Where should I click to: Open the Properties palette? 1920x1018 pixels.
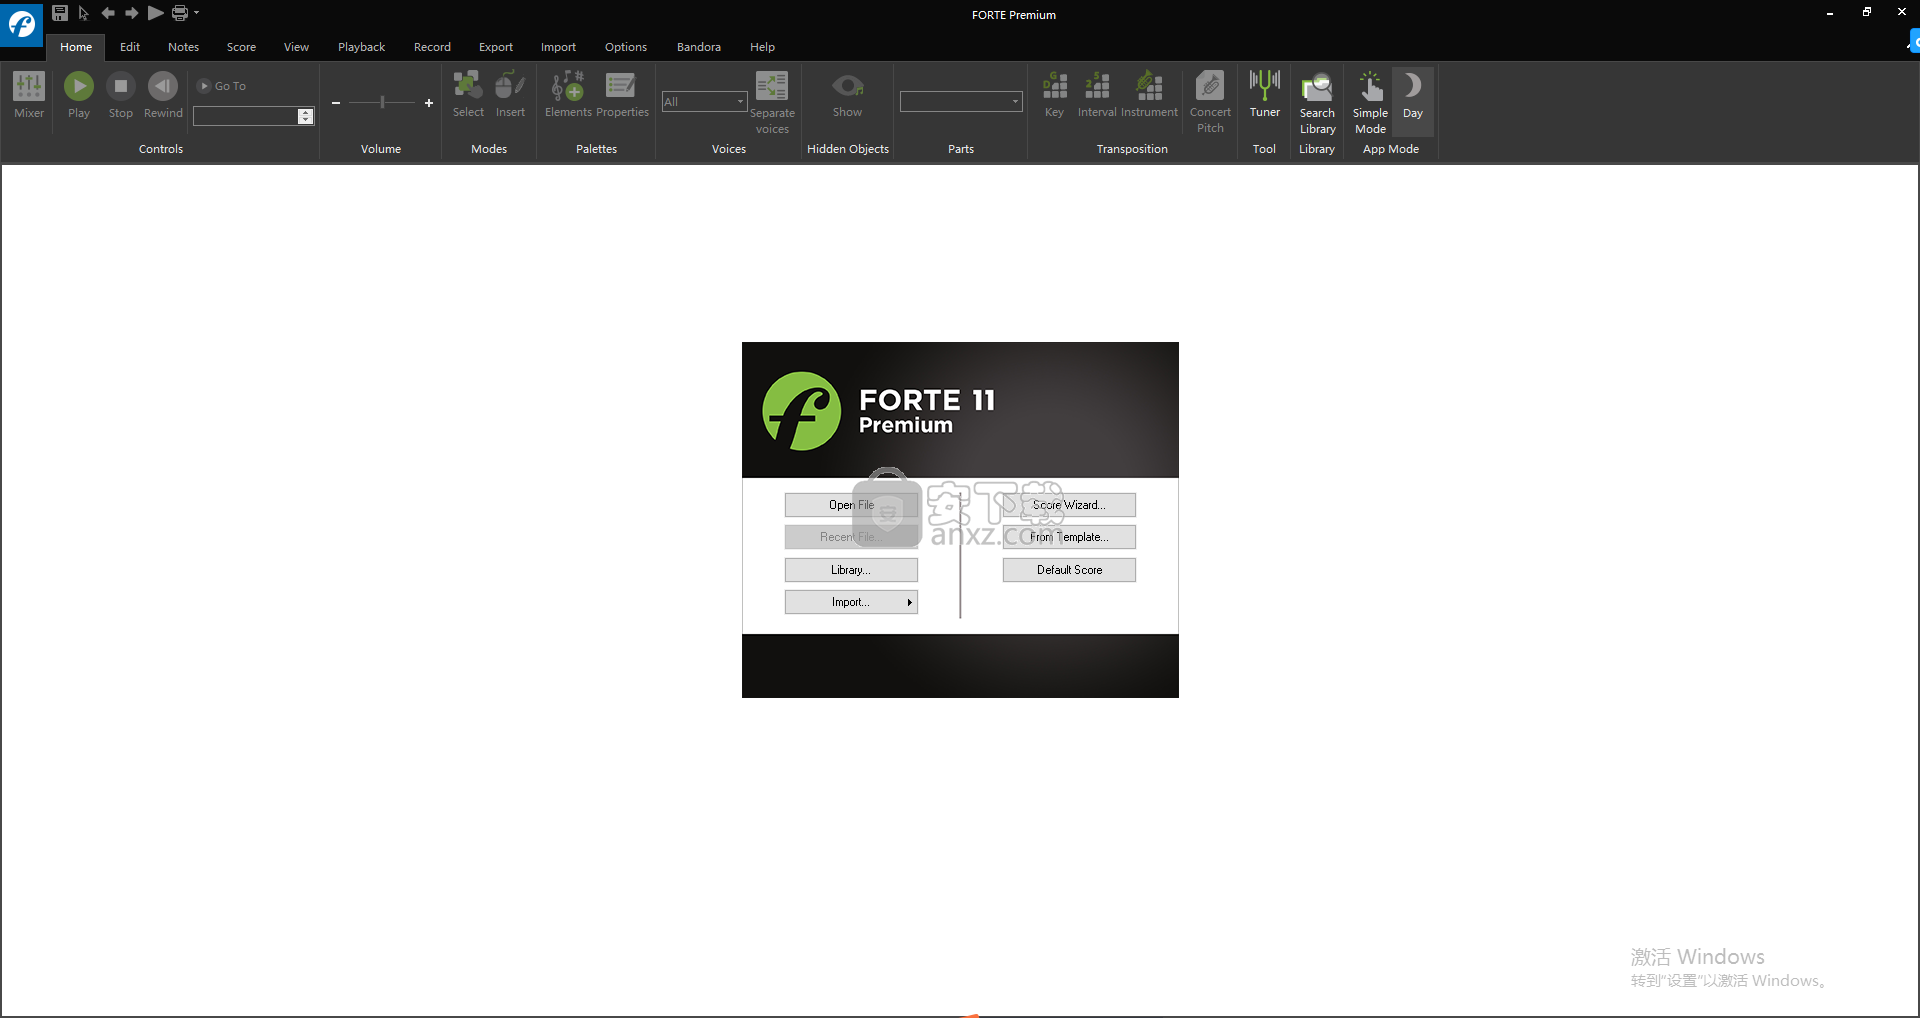tap(622, 95)
